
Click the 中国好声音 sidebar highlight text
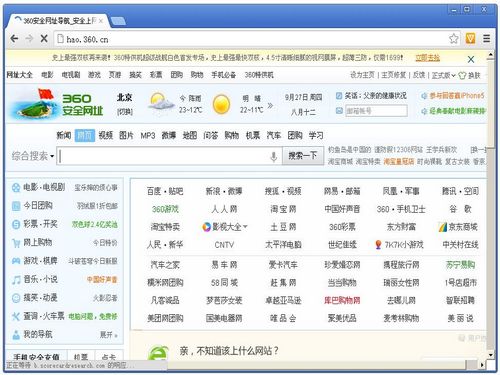pyautogui.click(x=102, y=280)
